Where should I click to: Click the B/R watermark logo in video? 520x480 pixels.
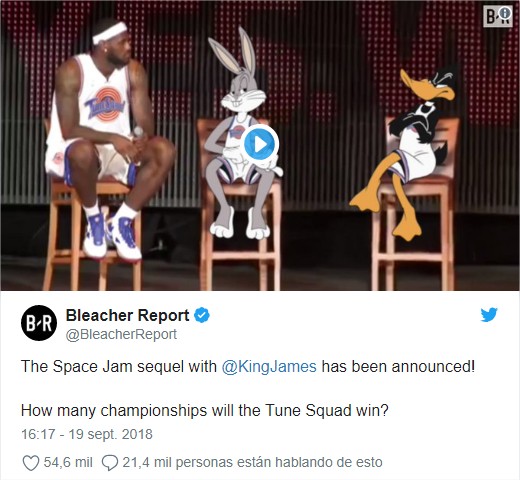[x=498, y=16]
